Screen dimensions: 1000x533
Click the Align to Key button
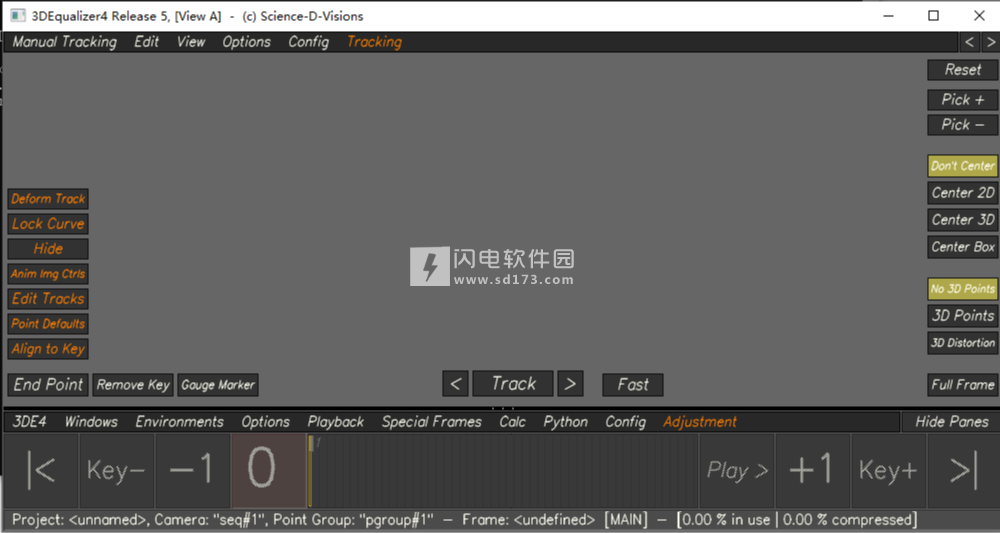coord(48,349)
